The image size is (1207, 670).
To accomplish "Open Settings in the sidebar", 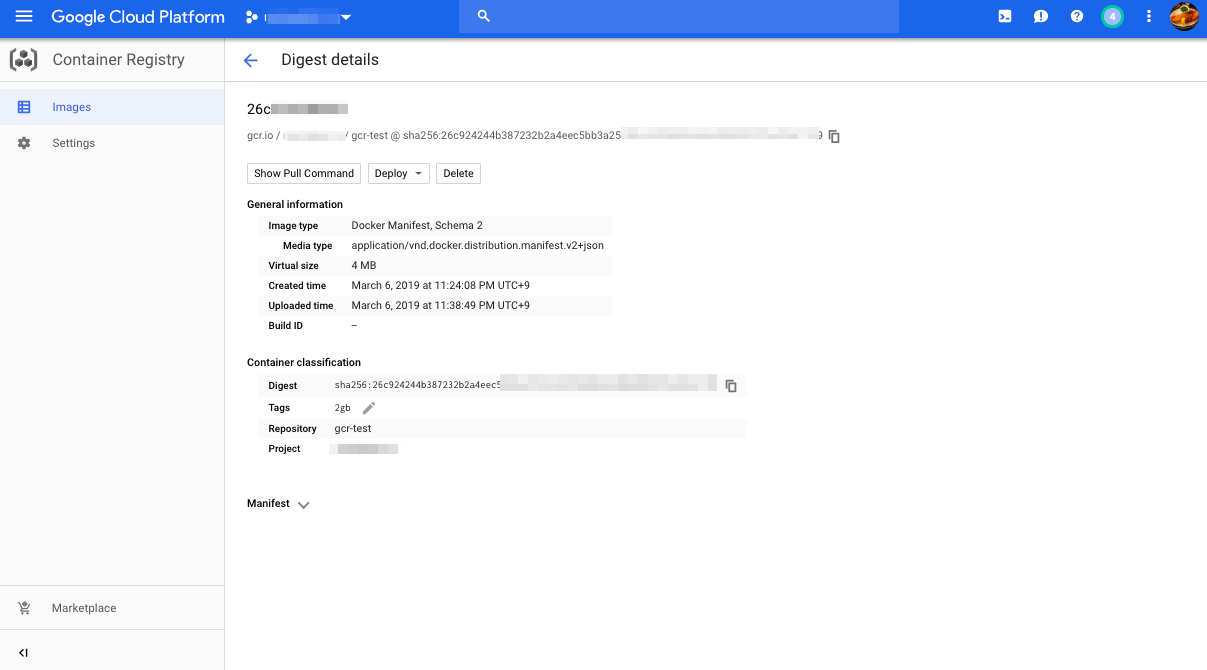I will 112,143.
